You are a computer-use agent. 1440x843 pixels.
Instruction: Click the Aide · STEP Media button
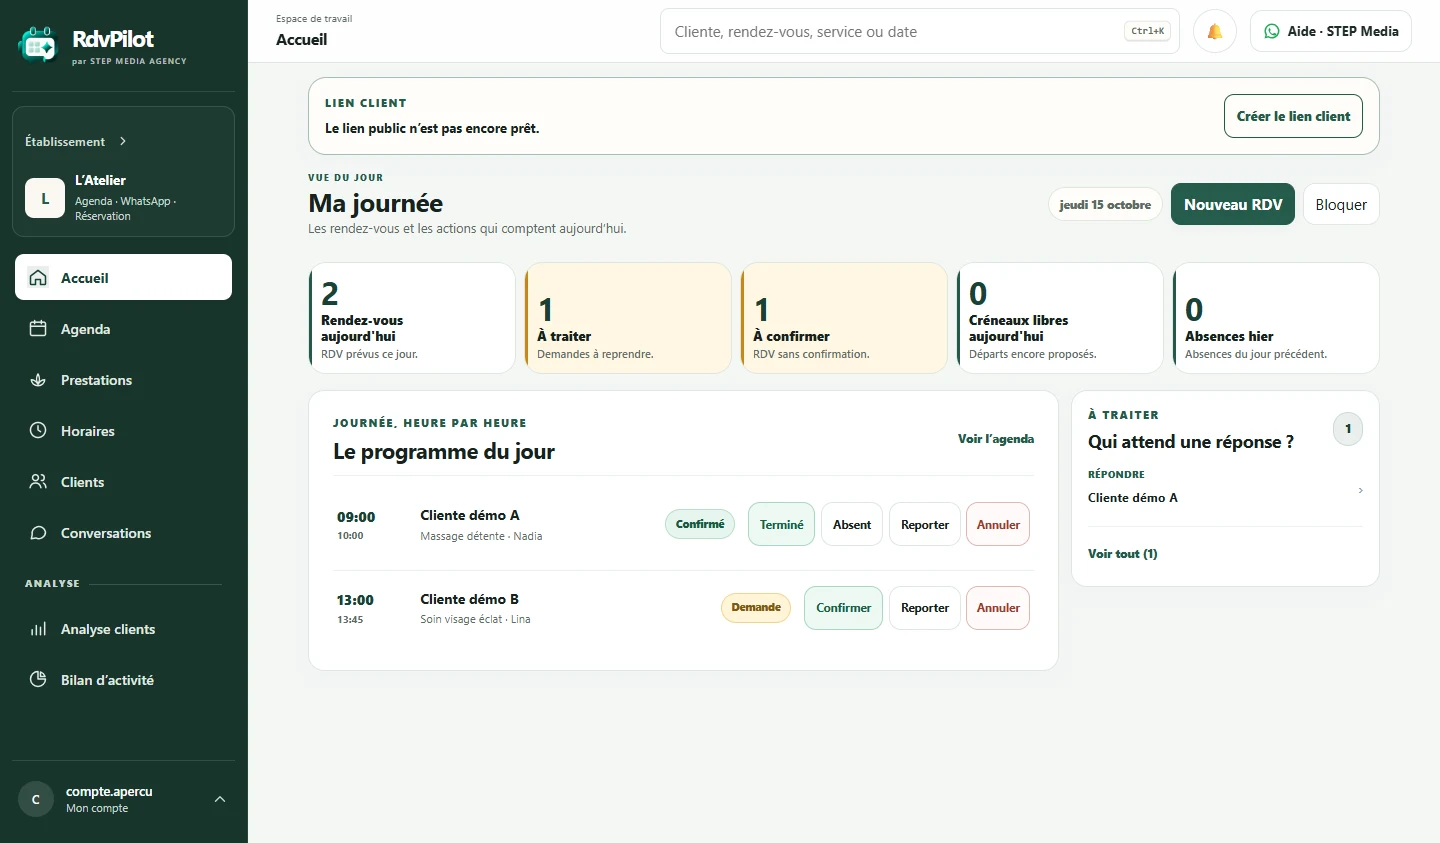1331,31
